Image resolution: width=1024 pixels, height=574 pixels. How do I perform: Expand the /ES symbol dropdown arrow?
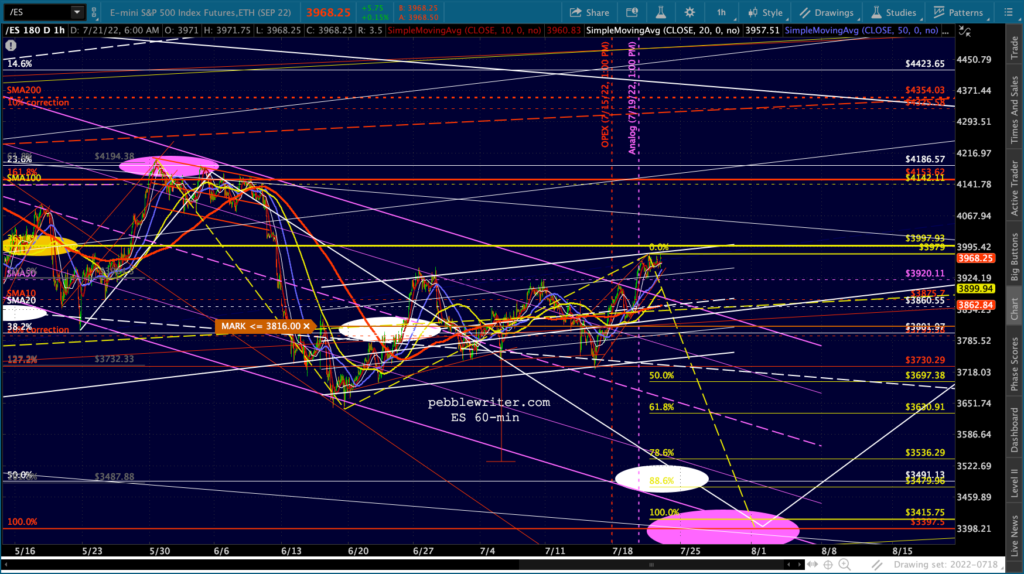[x=76, y=12]
